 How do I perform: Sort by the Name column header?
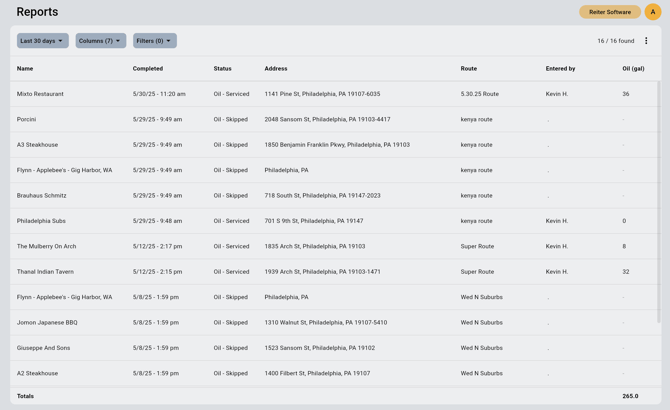[x=25, y=69]
